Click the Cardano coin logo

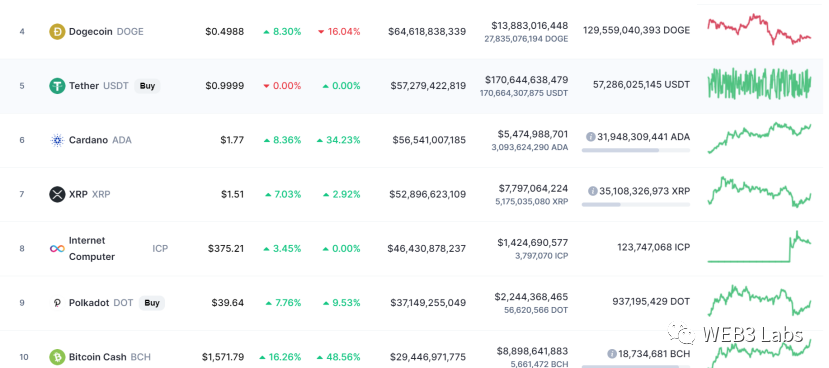pos(57,140)
